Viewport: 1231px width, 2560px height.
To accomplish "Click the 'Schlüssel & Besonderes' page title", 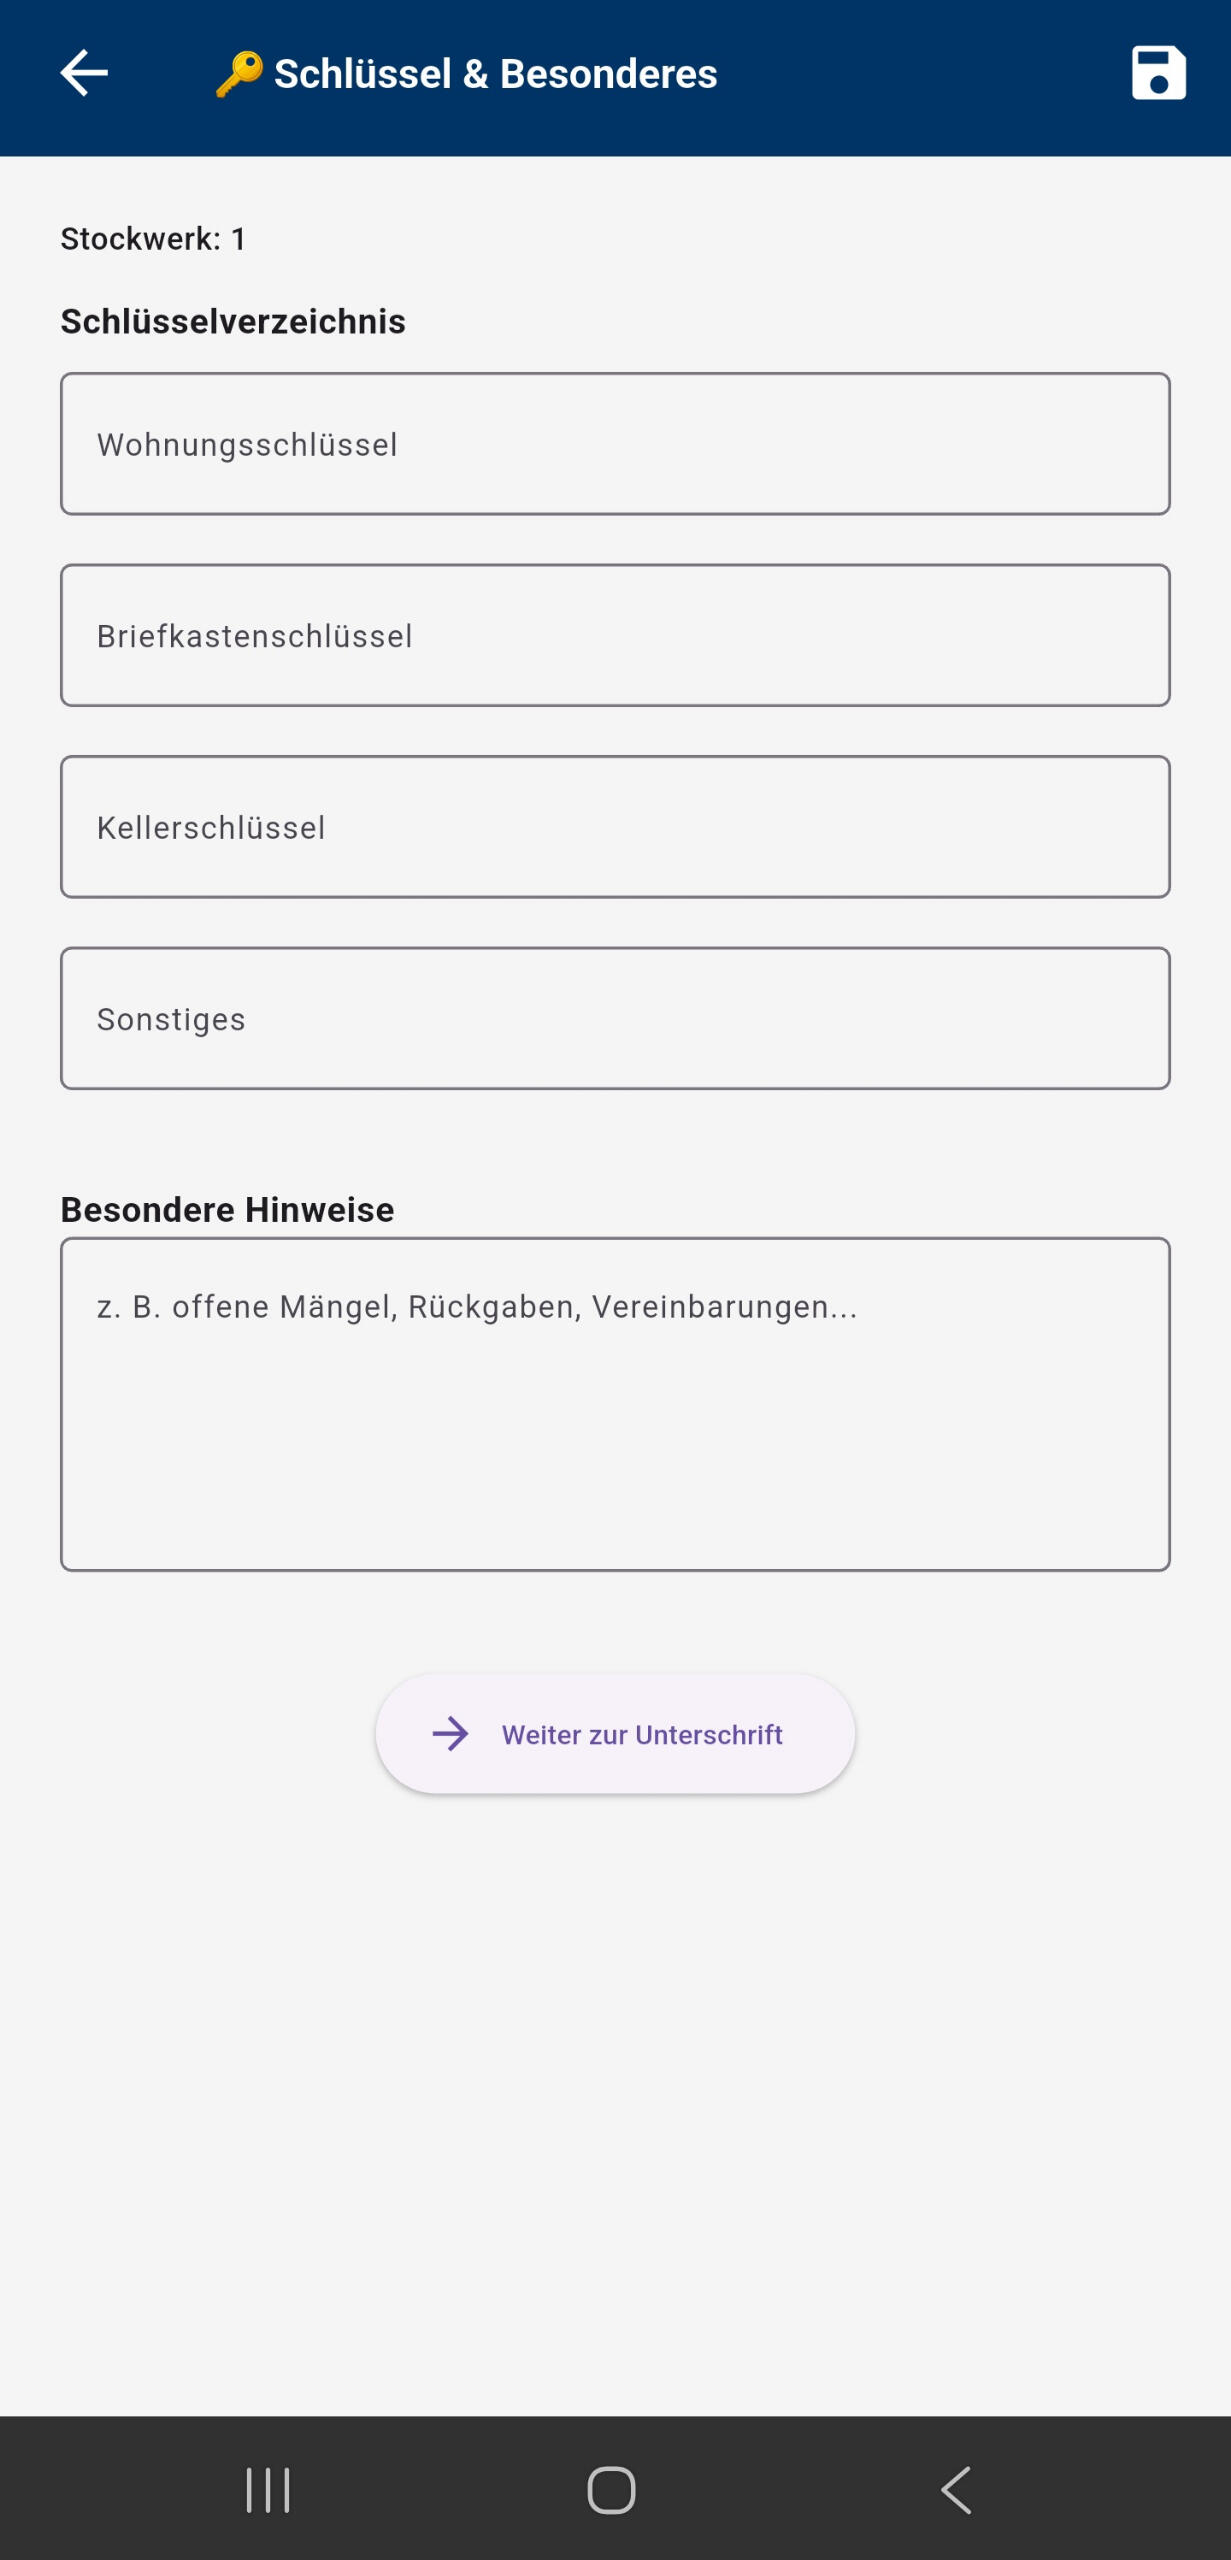I will click(x=495, y=74).
